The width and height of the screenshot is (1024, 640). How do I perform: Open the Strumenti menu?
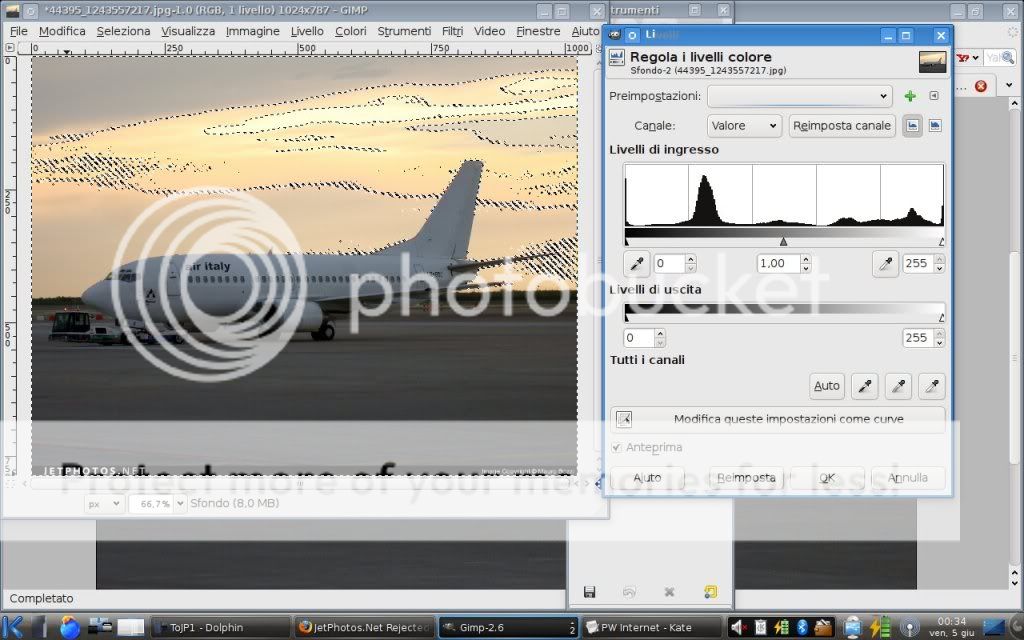(x=404, y=31)
